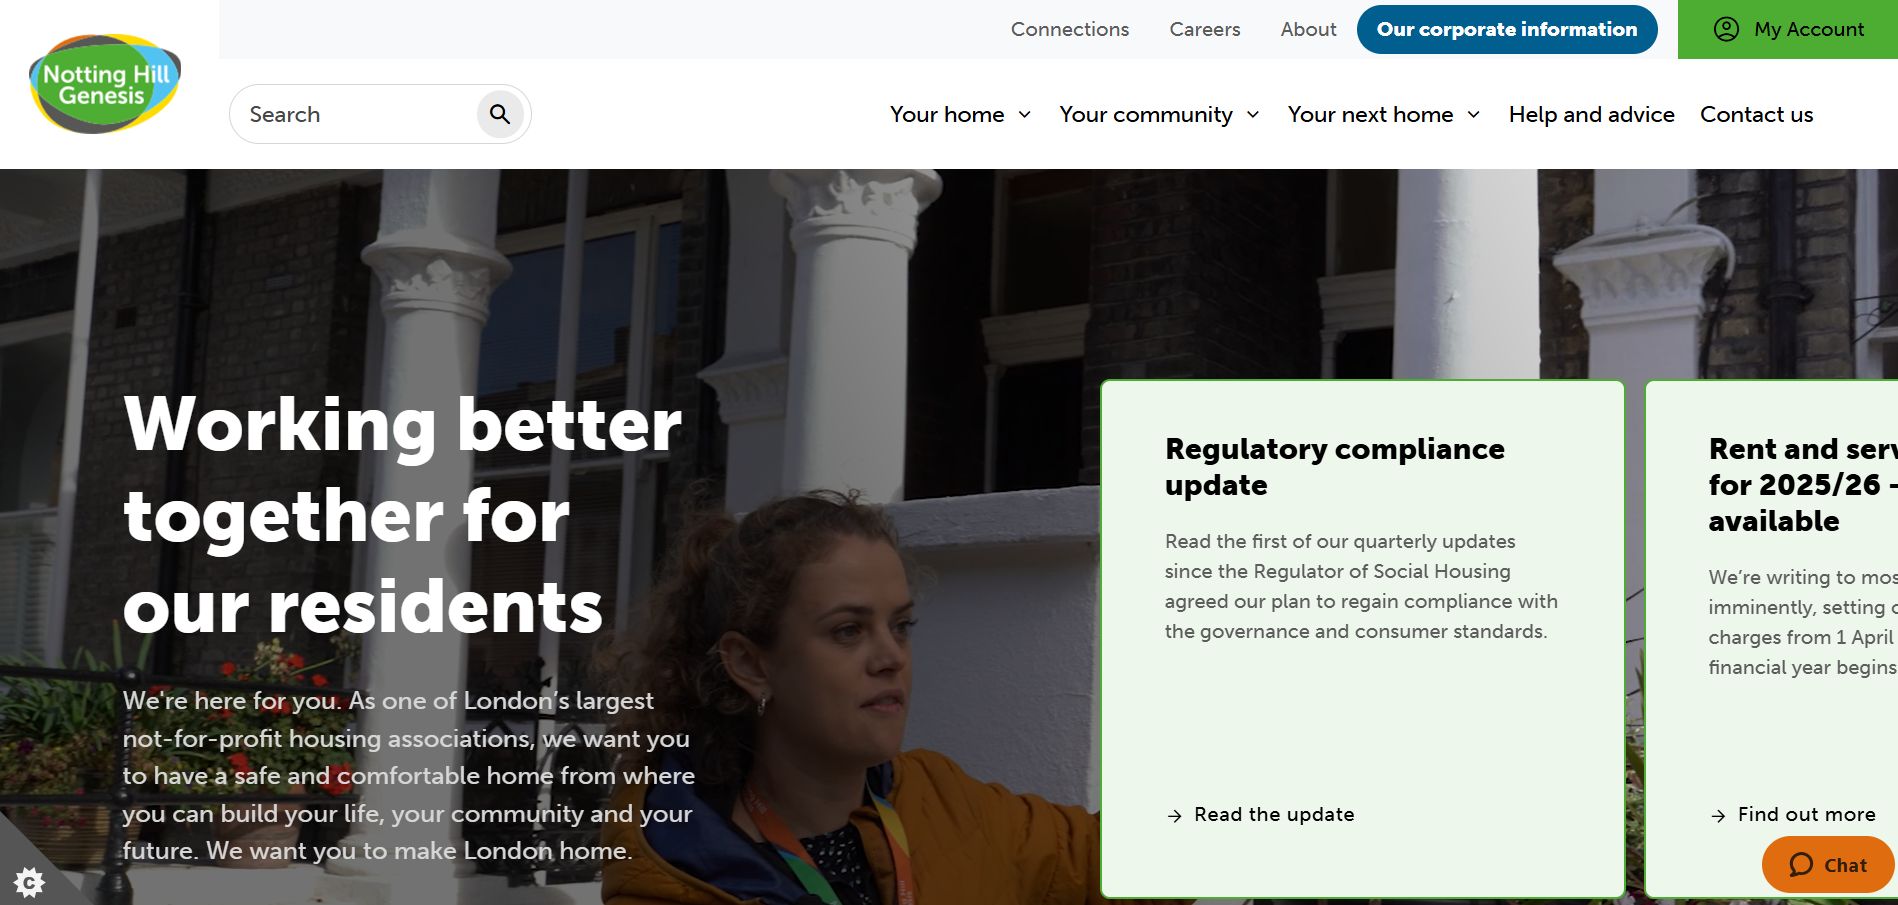Select the Rent and service charges card

[x=1772, y=639]
